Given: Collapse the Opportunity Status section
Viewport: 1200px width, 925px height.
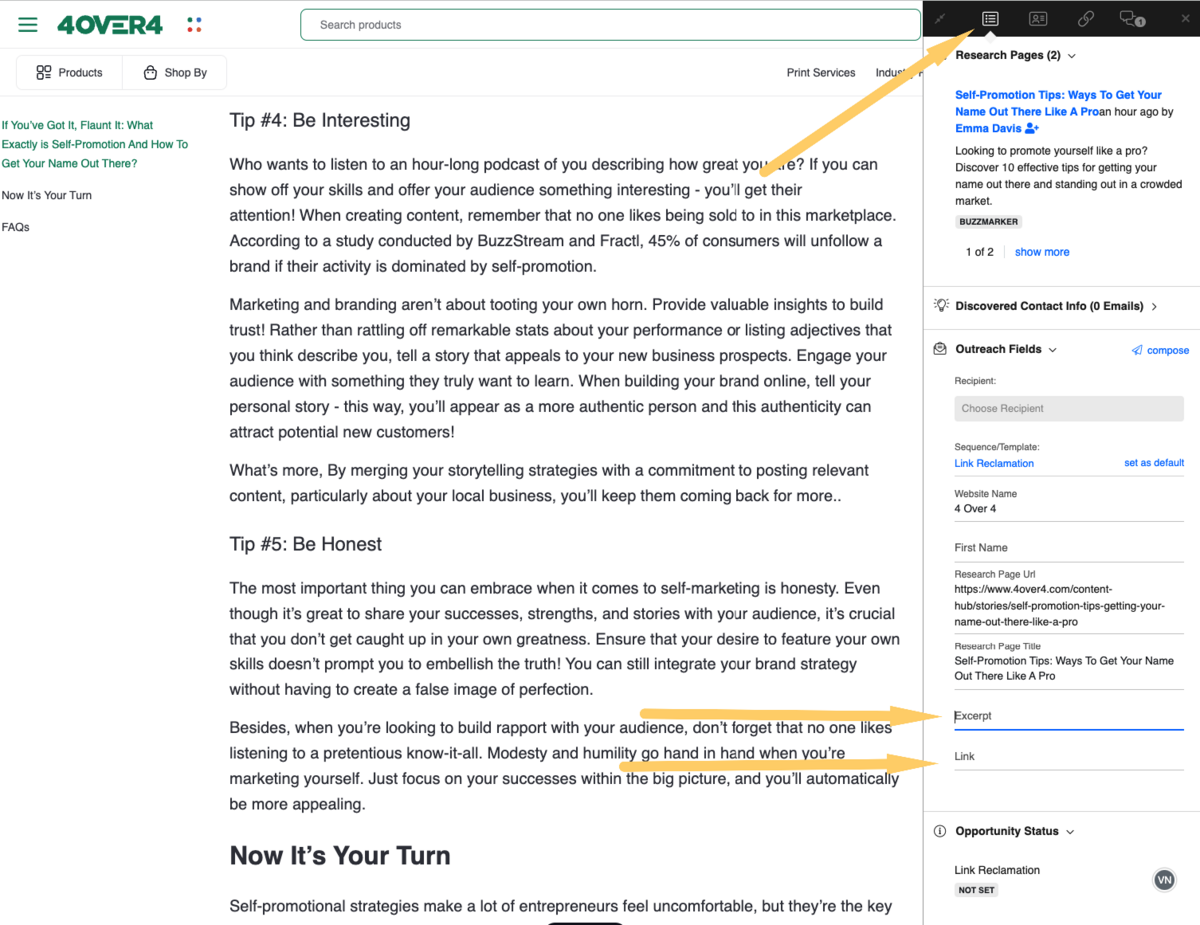Looking at the screenshot, I should tap(1071, 831).
